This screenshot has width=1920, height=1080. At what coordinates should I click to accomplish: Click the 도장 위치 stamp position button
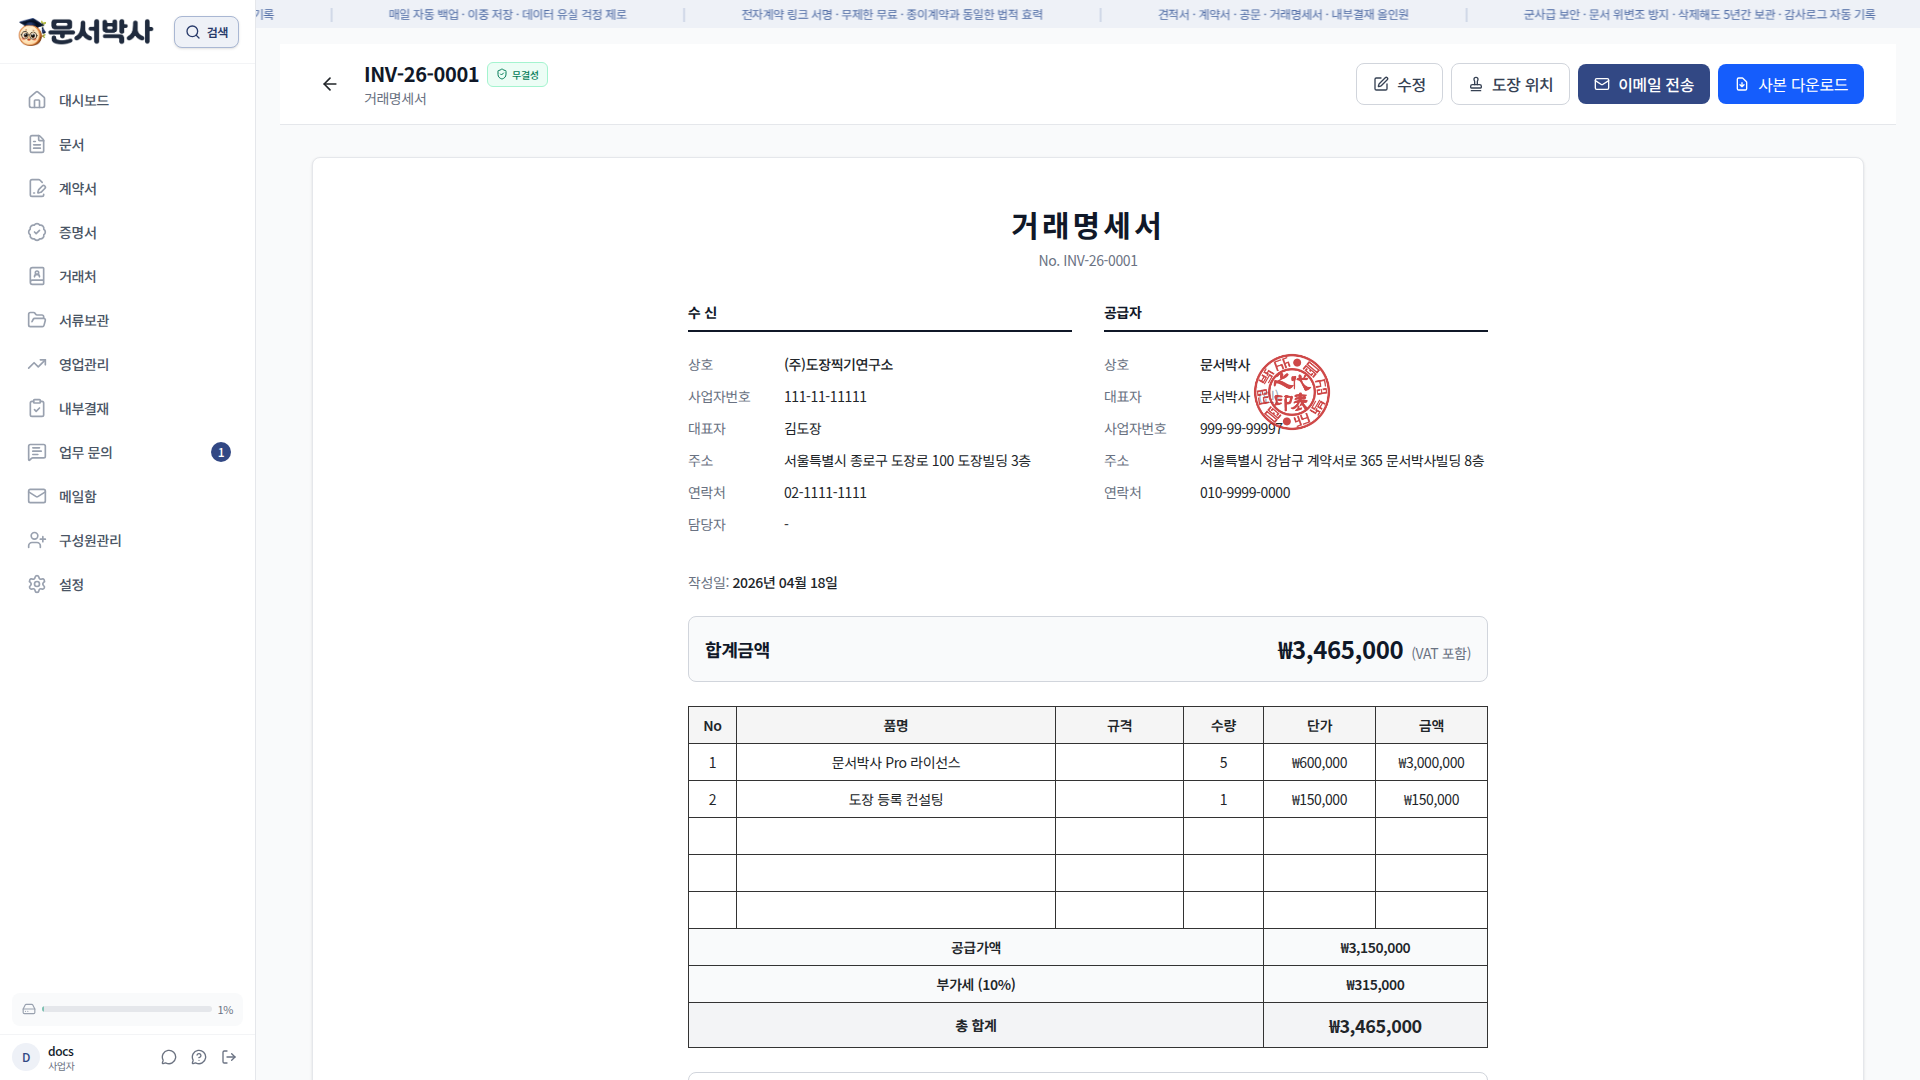click(x=1510, y=84)
